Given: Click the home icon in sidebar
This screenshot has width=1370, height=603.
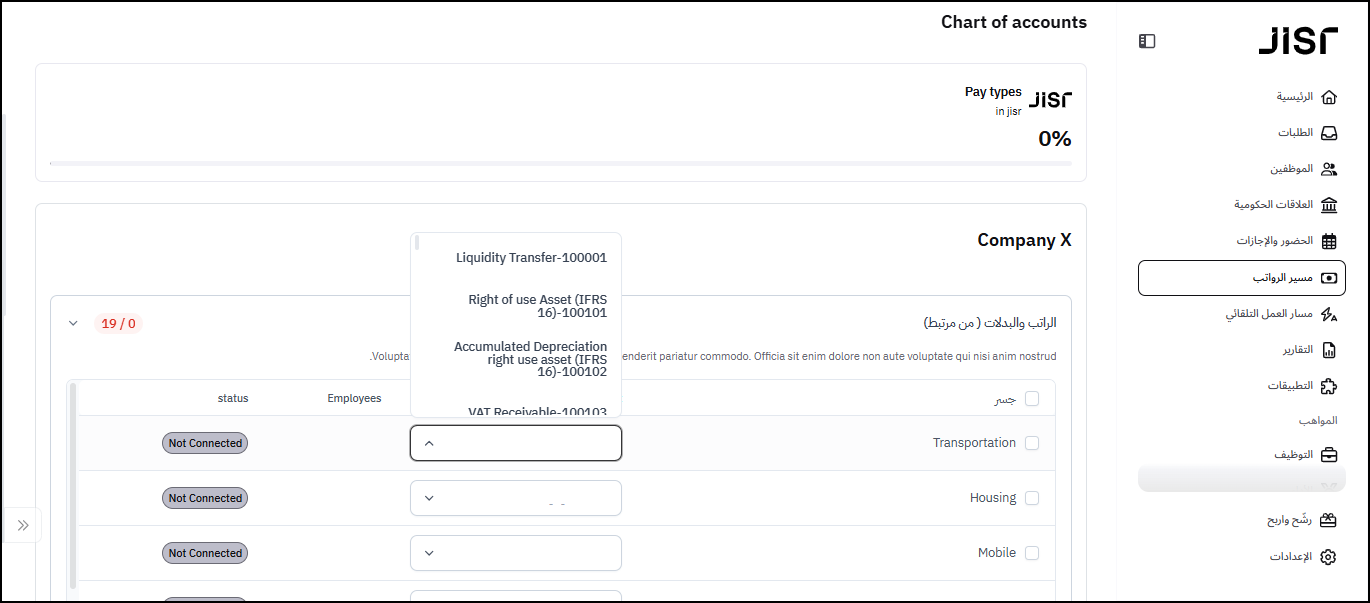Looking at the screenshot, I should 1328,97.
